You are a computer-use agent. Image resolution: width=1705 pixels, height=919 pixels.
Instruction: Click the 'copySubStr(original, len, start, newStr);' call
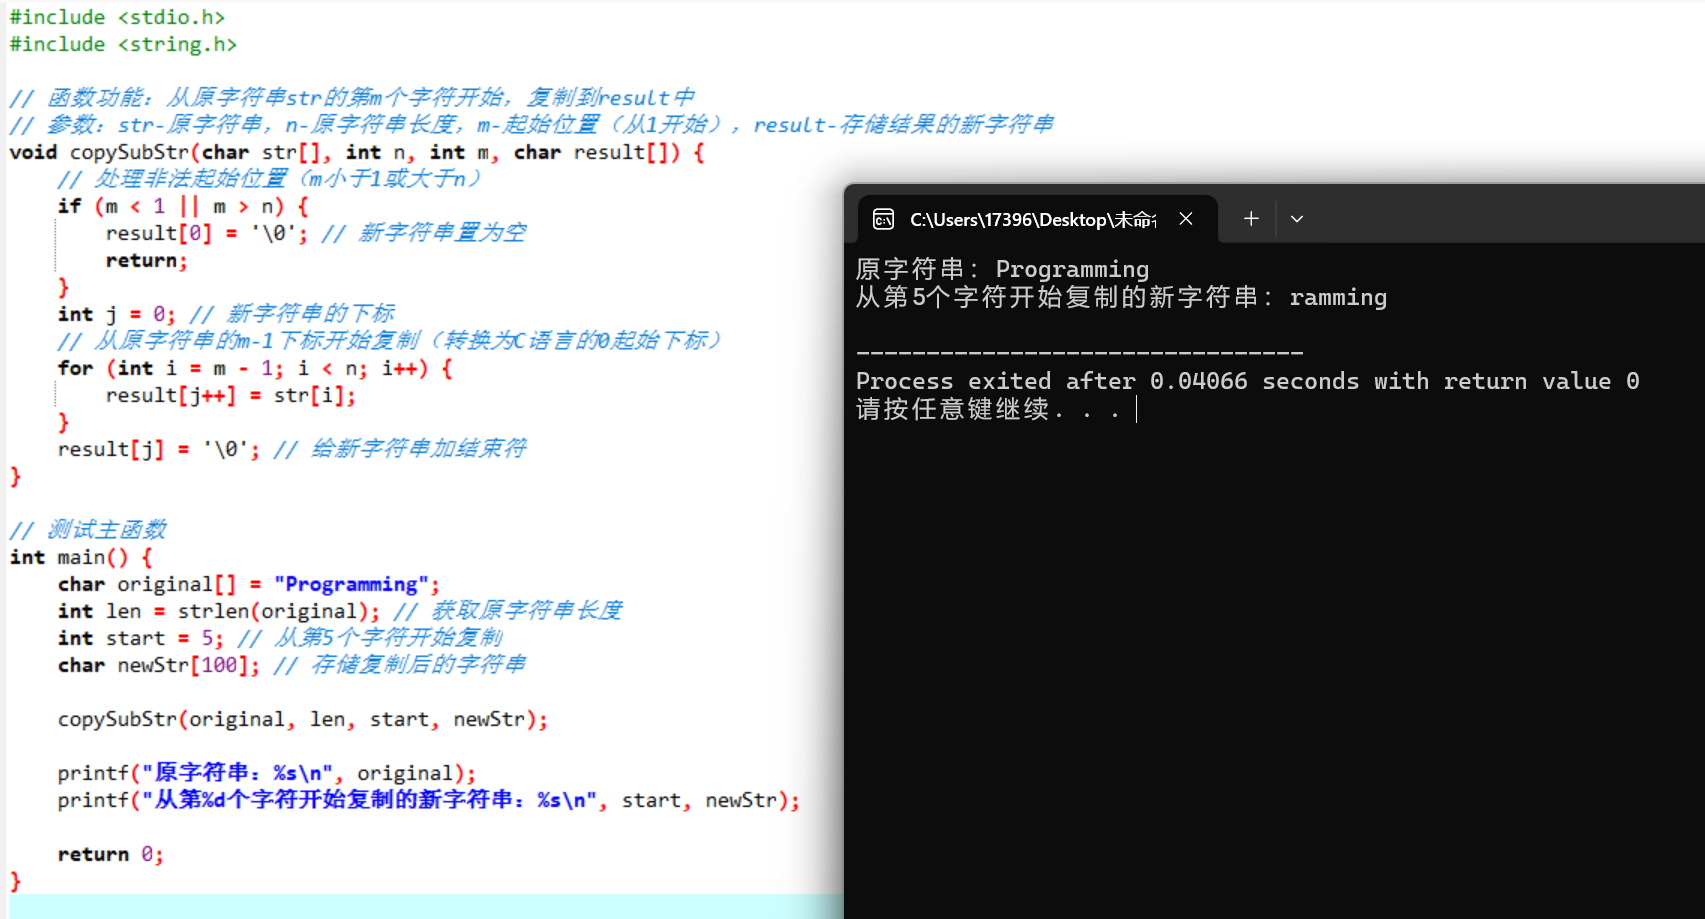[302, 719]
